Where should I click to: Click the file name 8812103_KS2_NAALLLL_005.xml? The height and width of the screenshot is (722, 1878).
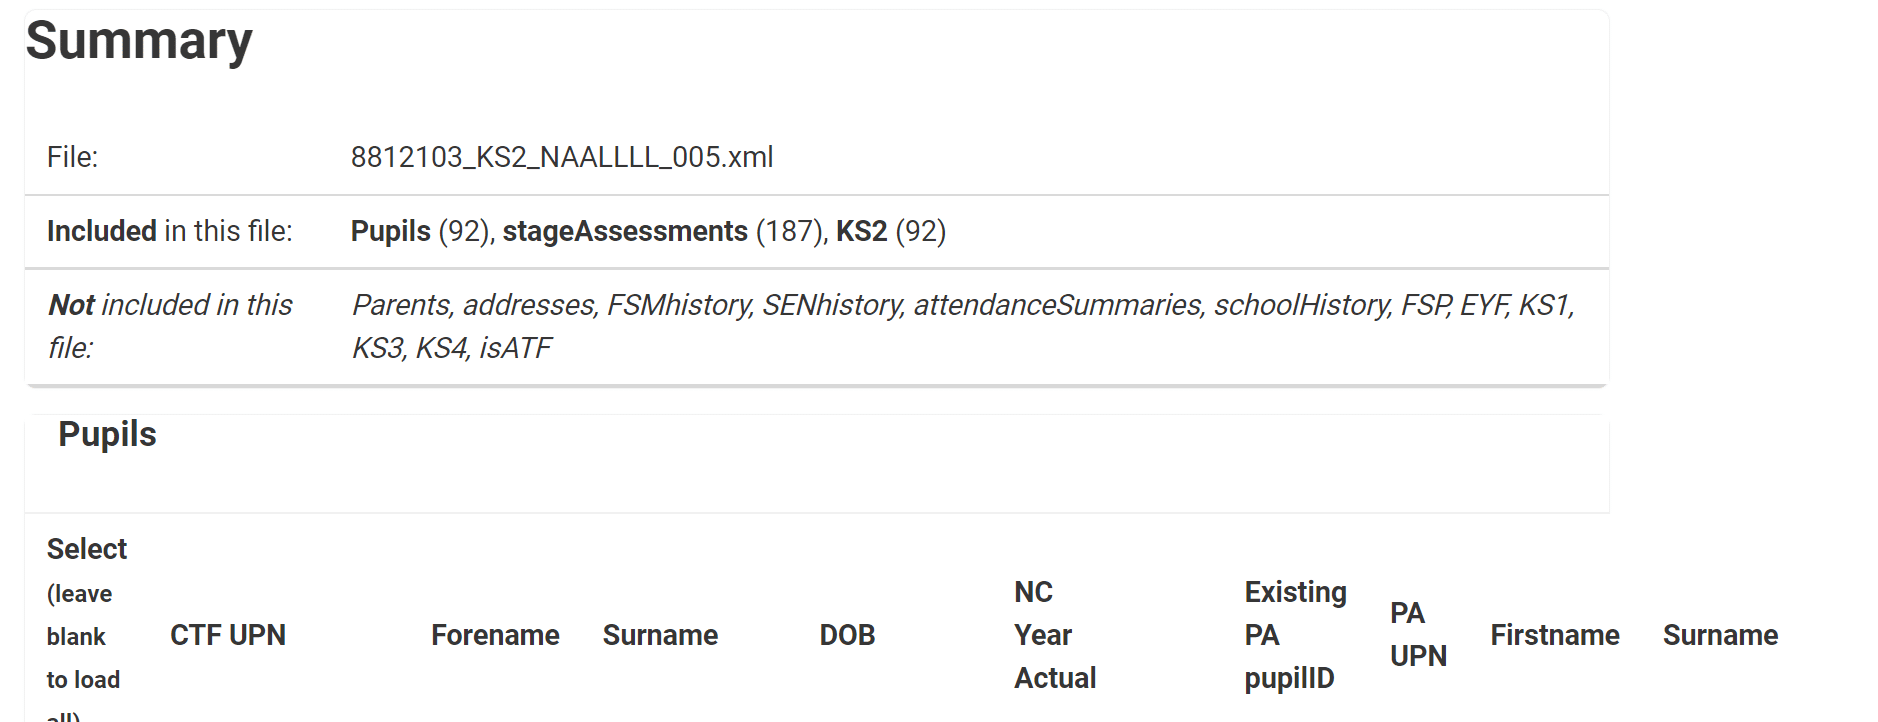562,156
